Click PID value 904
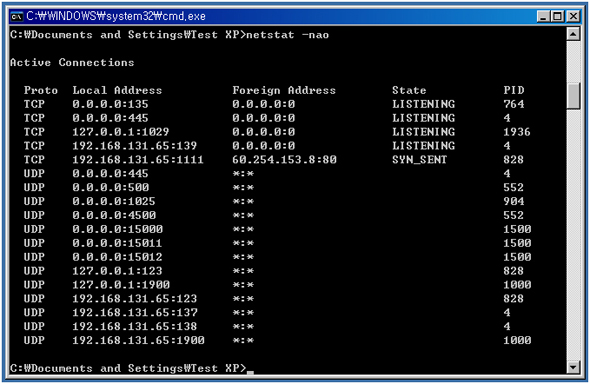590x384 pixels. [514, 202]
